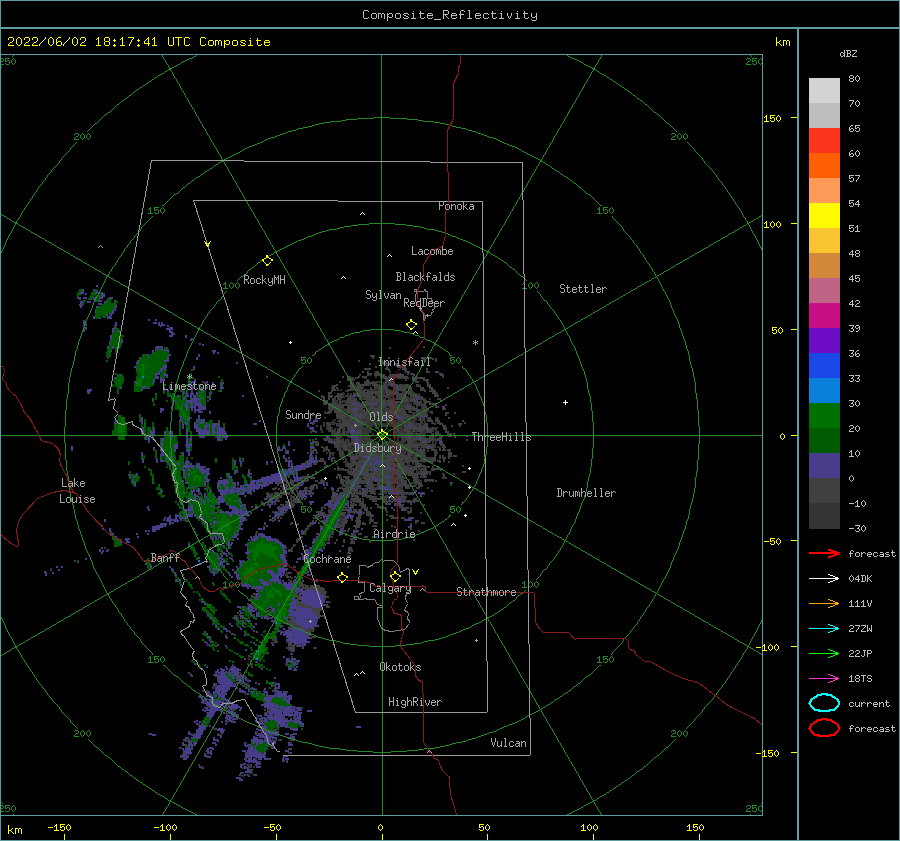Pick the magenta dBZ swatch near 42

pos(824,316)
